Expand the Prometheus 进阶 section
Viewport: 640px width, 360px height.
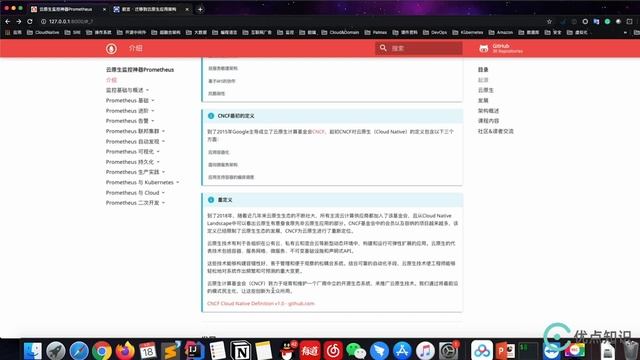pos(130,111)
